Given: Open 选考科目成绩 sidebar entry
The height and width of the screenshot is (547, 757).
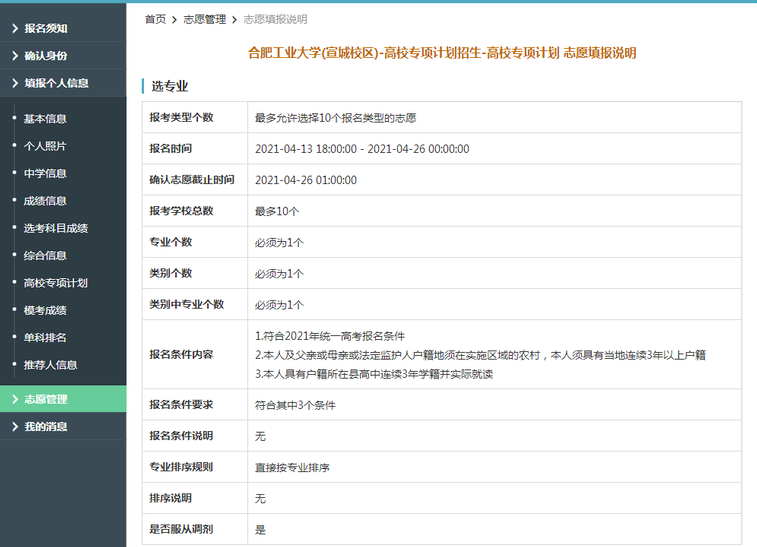Looking at the screenshot, I should [x=55, y=228].
